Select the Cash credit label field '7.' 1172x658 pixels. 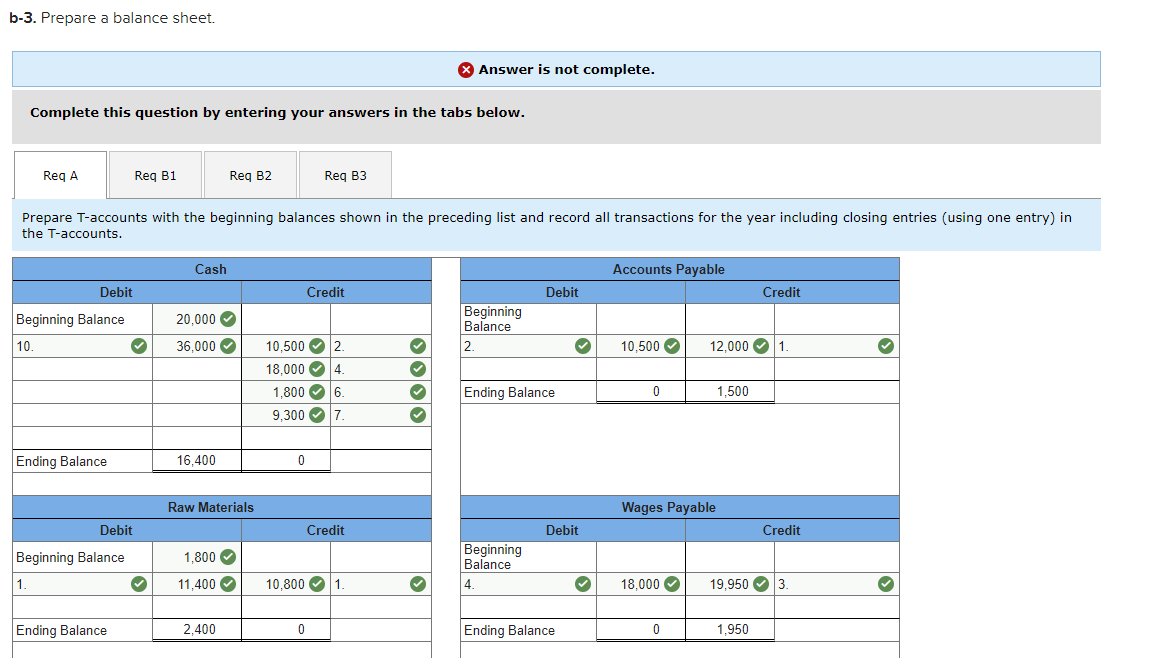(380, 415)
